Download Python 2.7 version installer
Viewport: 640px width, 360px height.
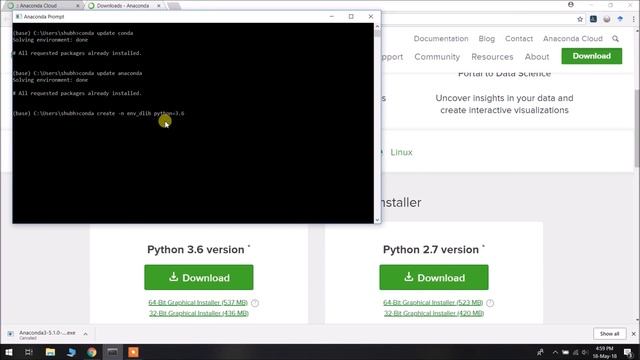pos(433,278)
